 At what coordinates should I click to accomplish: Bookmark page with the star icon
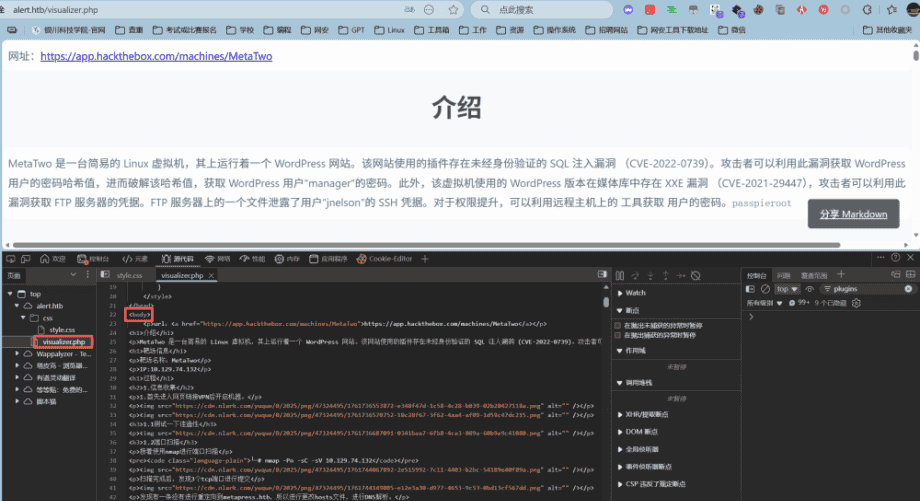pyautogui.click(x=453, y=9)
